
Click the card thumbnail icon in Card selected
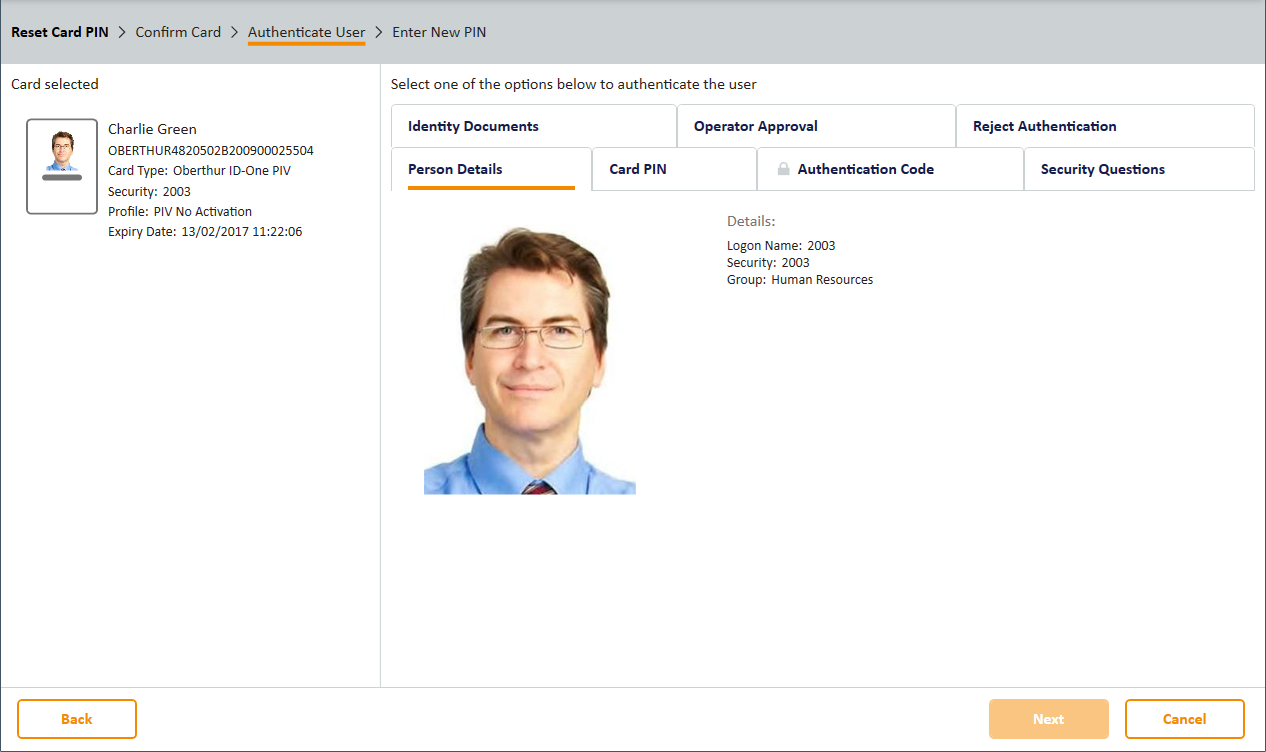(62, 167)
